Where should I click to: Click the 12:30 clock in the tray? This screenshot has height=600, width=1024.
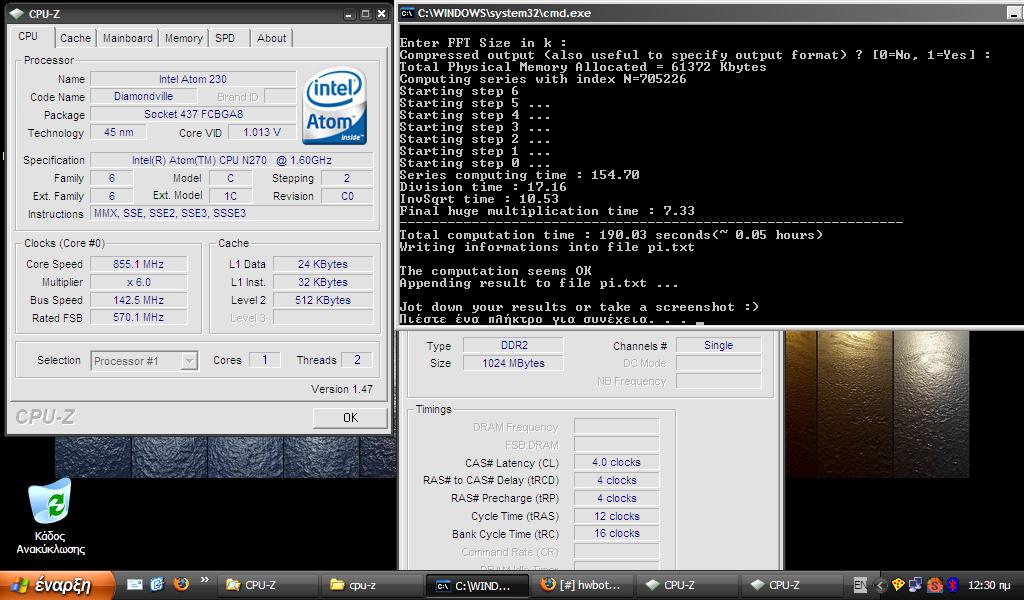pos(988,585)
